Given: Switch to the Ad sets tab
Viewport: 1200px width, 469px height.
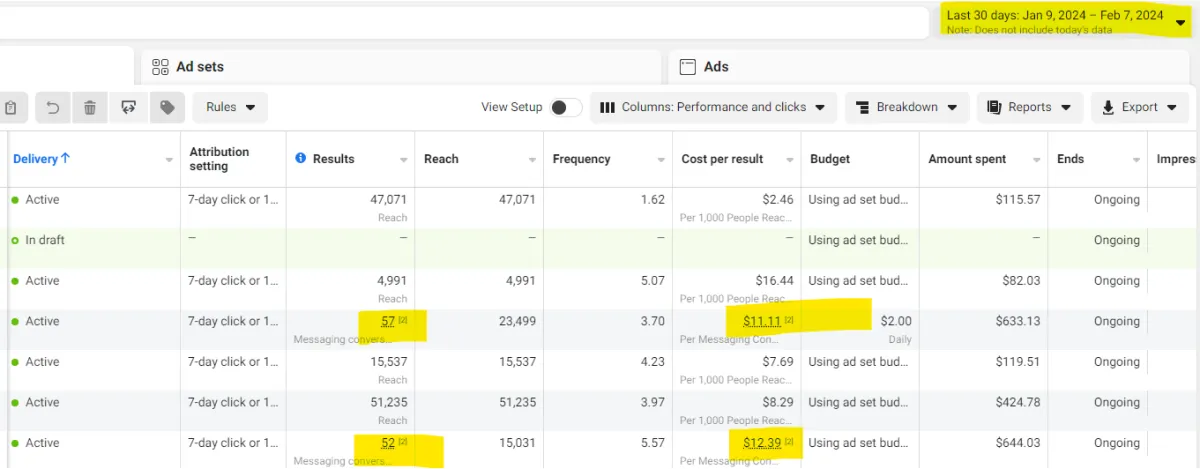Looking at the screenshot, I should [x=199, y=67].
